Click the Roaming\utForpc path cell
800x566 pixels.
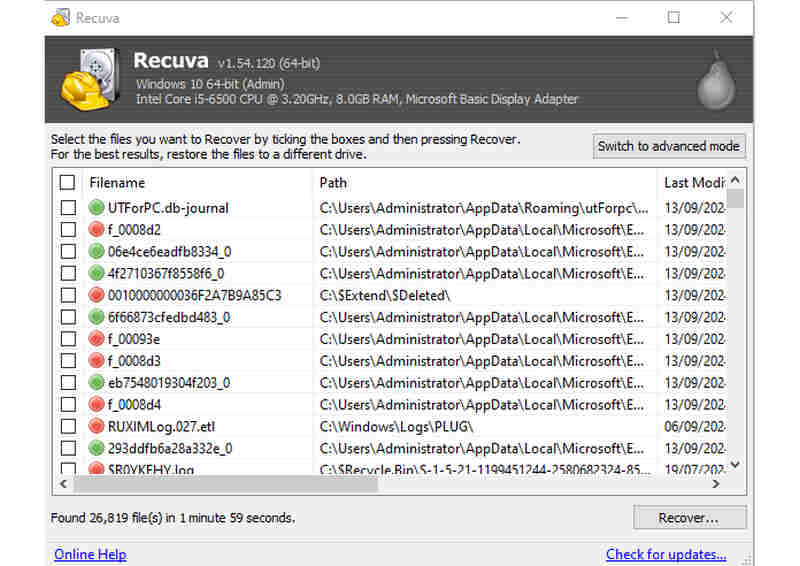click(484, 208)
